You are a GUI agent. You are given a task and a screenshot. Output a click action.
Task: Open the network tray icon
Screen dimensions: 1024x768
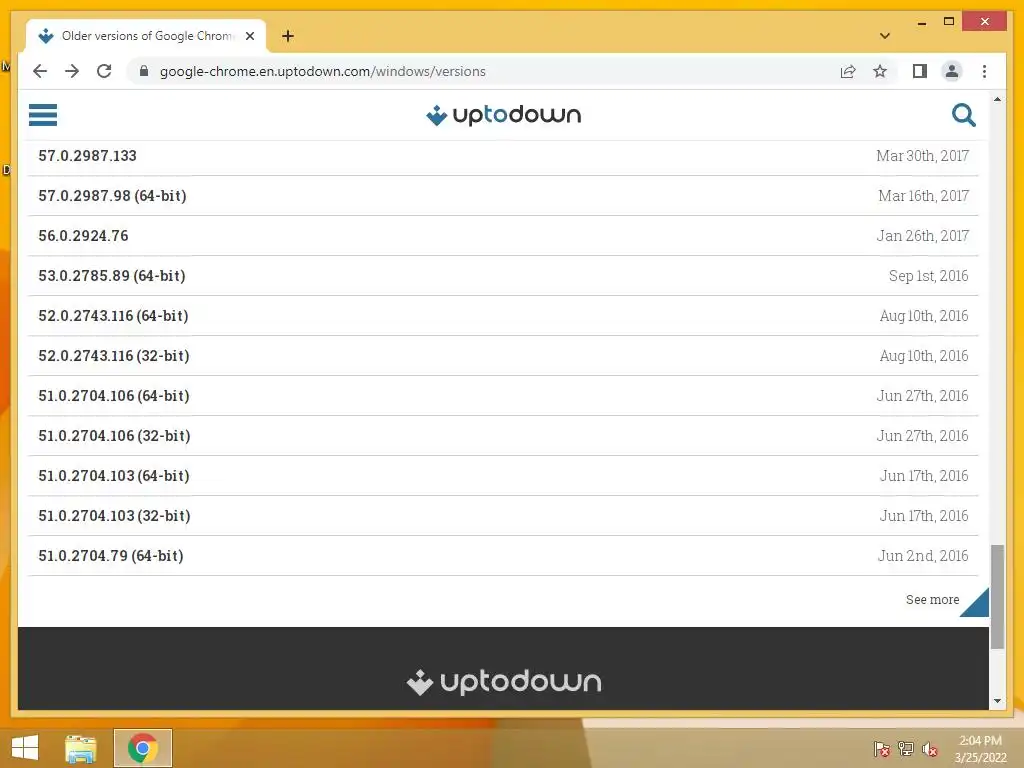[906, 749]
